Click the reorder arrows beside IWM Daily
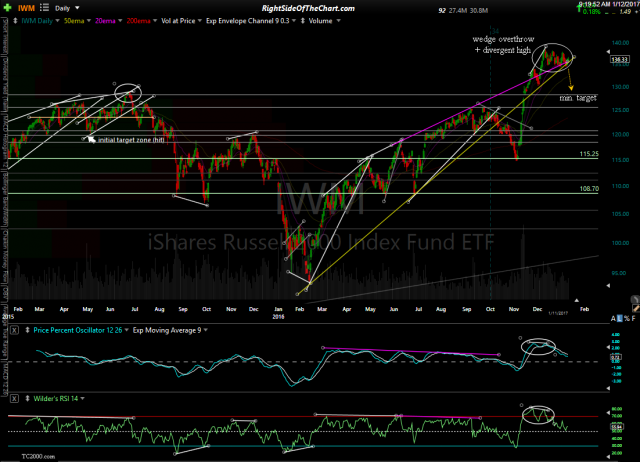640x462 pixels. pos(16,21)
